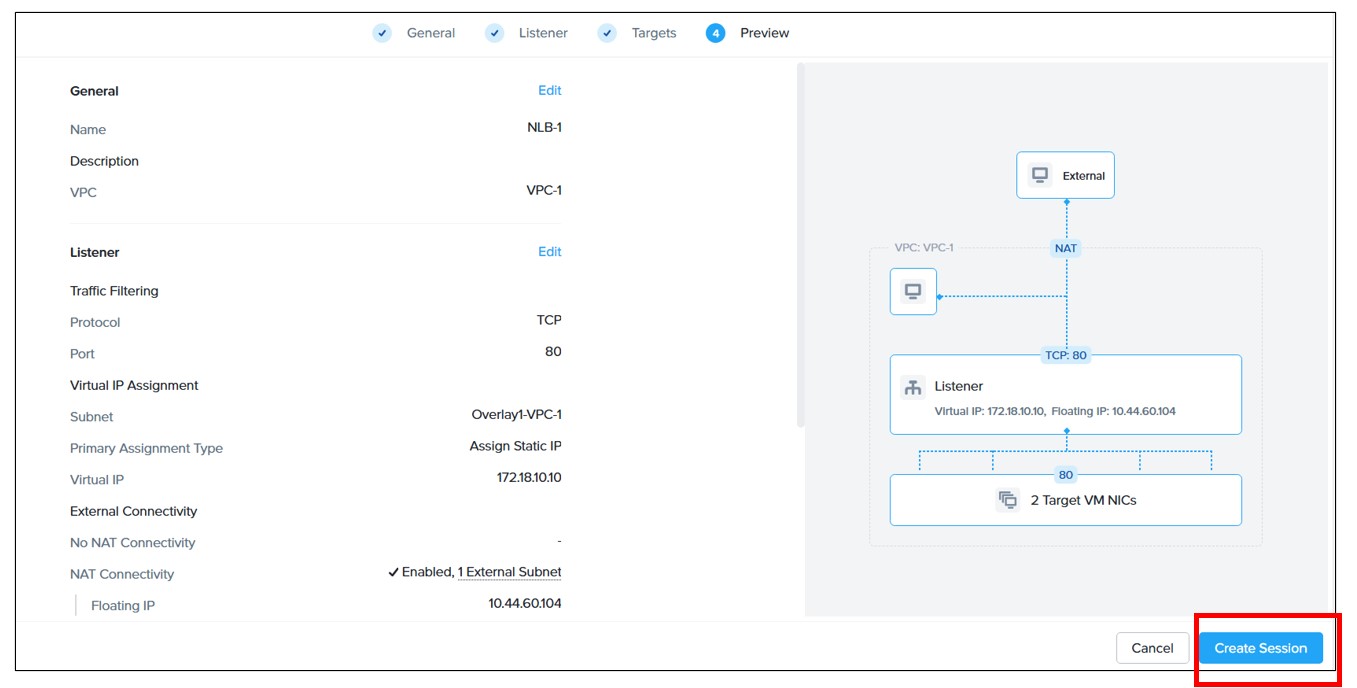Click the External node monitor icon
1357x688 pixels.
(x=1040, y=175)
